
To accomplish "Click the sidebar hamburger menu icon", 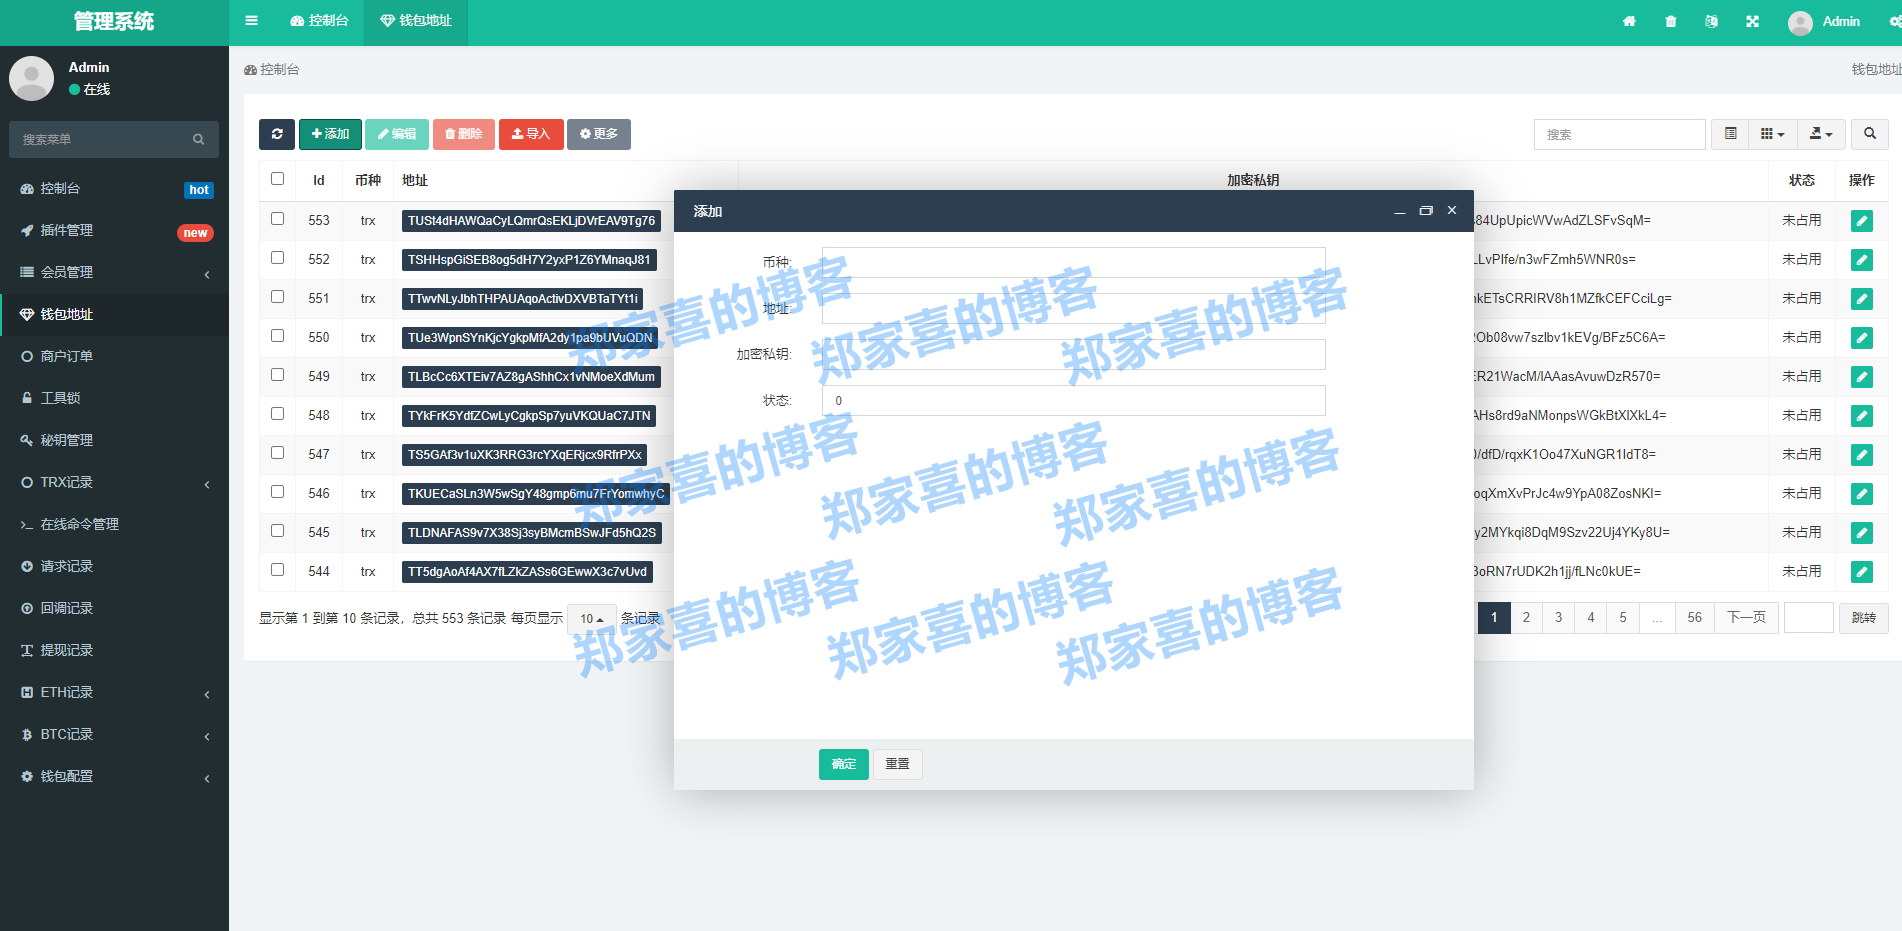I will point(251,21).
